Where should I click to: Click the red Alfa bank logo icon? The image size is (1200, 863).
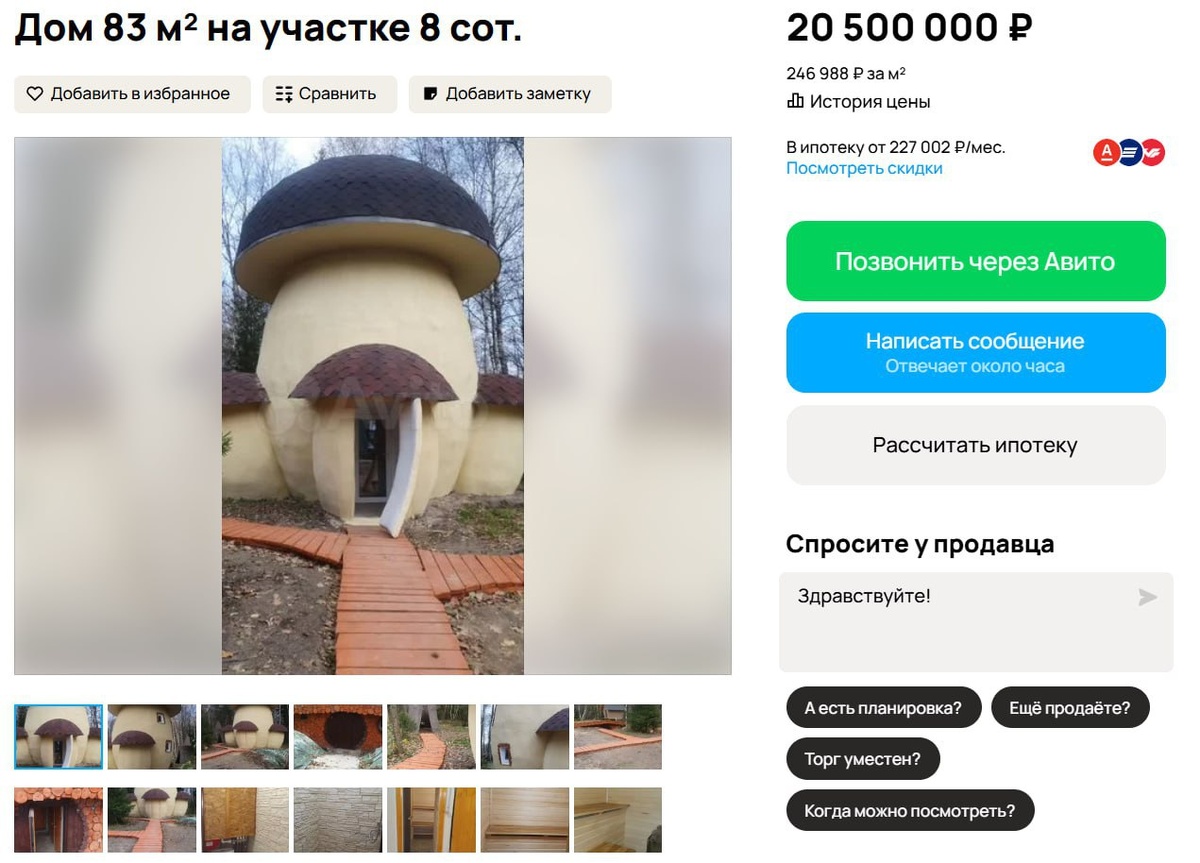1106,152
